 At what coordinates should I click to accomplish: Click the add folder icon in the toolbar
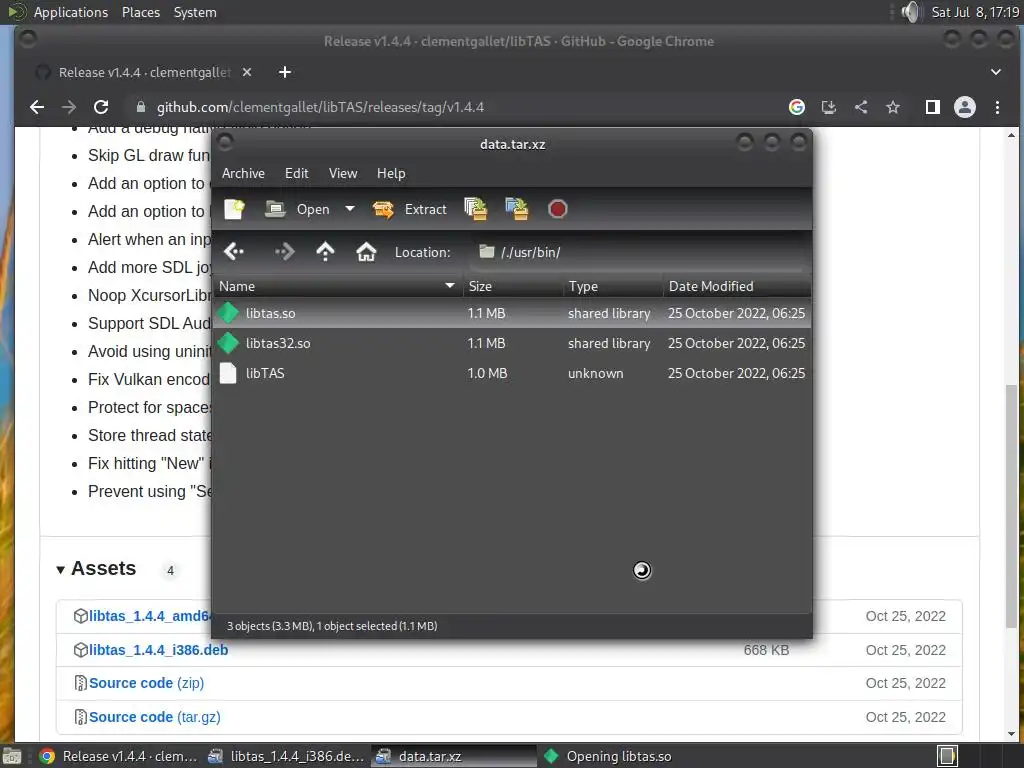517,209
